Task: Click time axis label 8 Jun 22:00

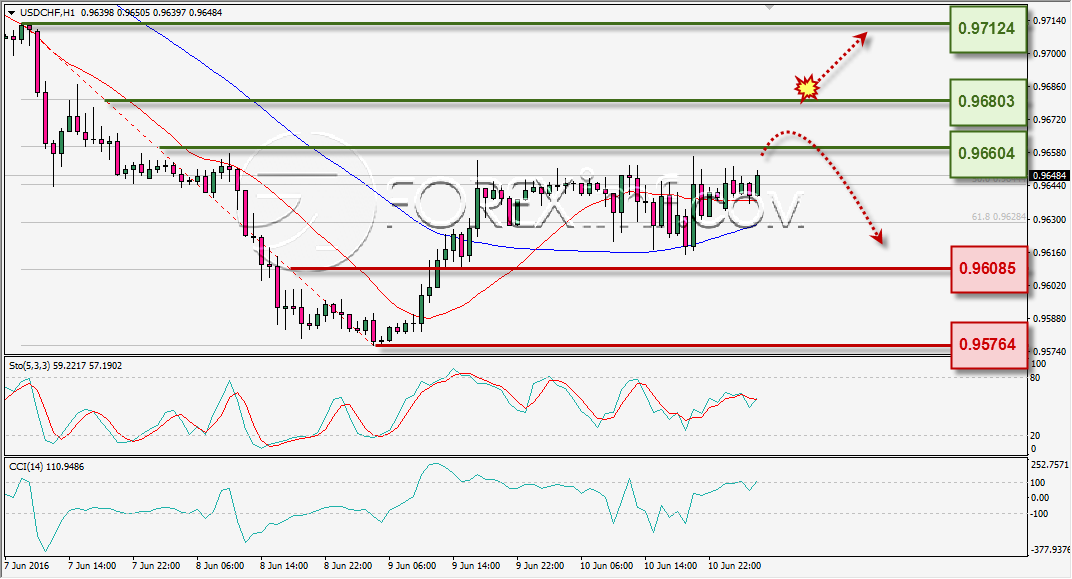Action: click(348, 566)
